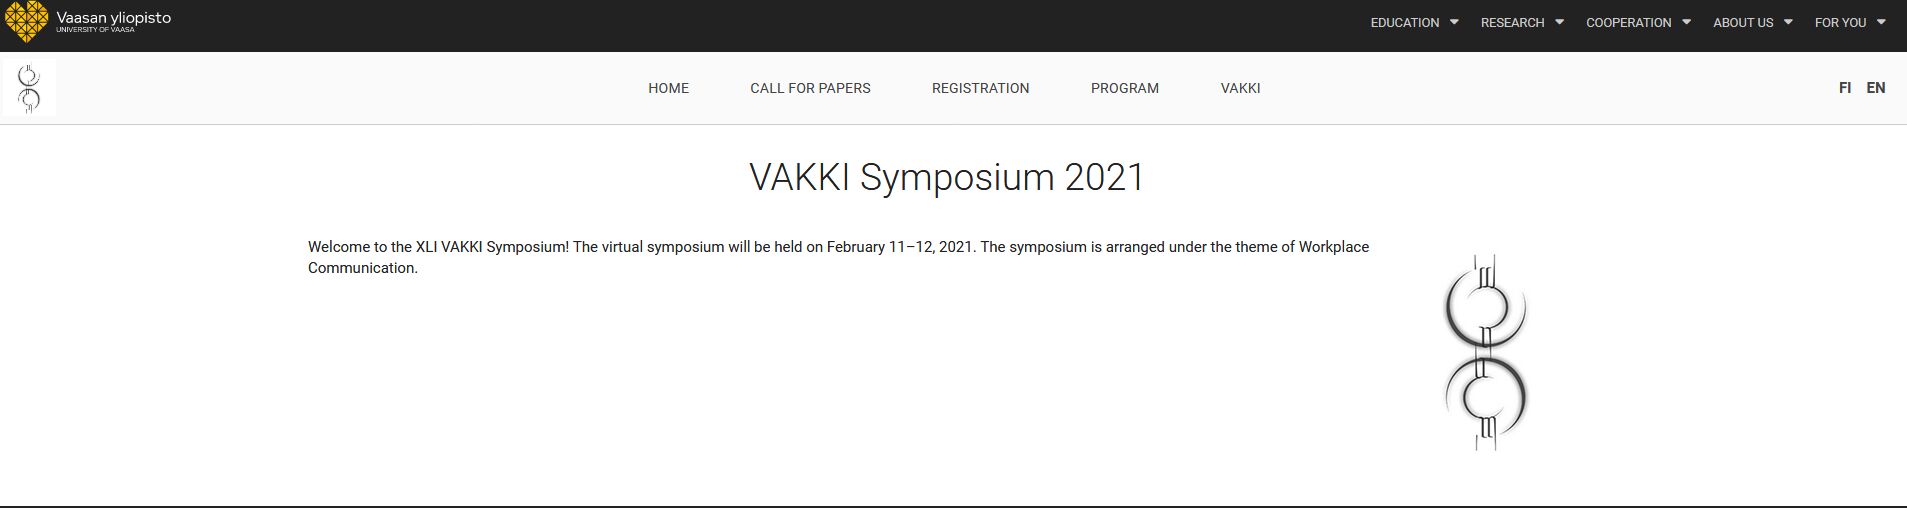Open the VAKKI navigation link
The image size is (1907, 508).
coord(1240,88)
